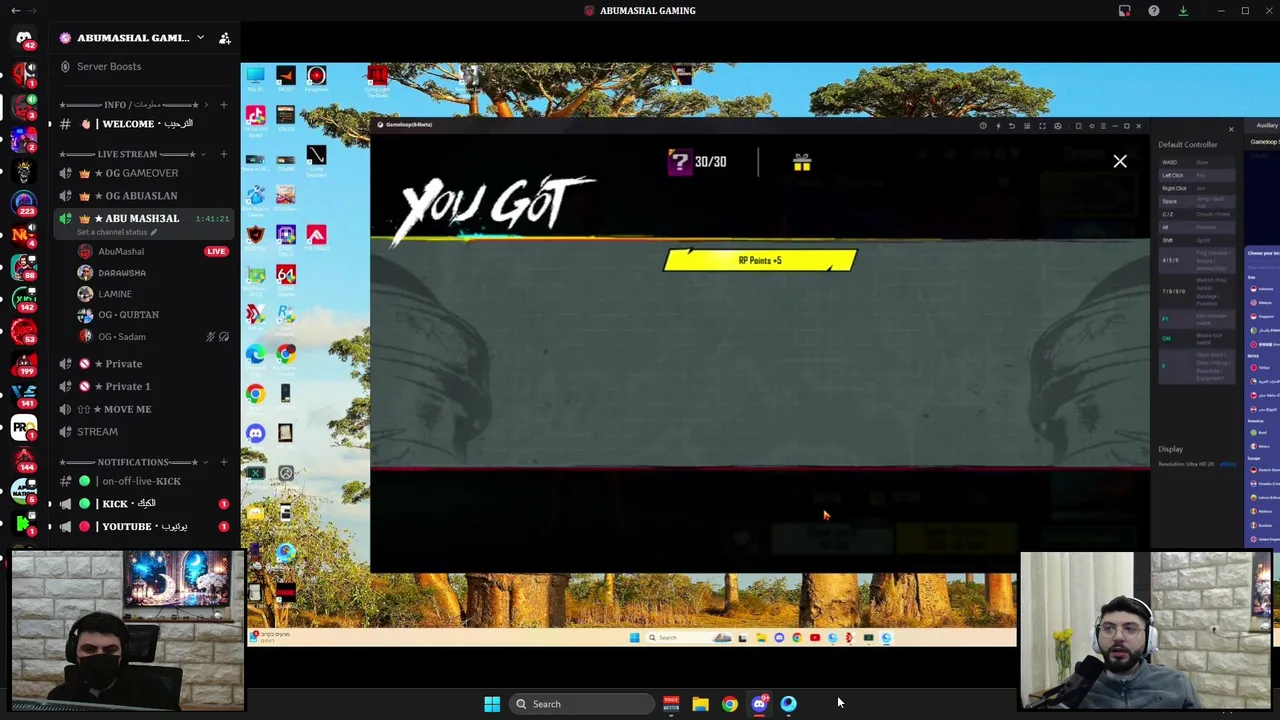Add channel to NOTIFICATIONS category plus
1280x720 pixels.
223,462
